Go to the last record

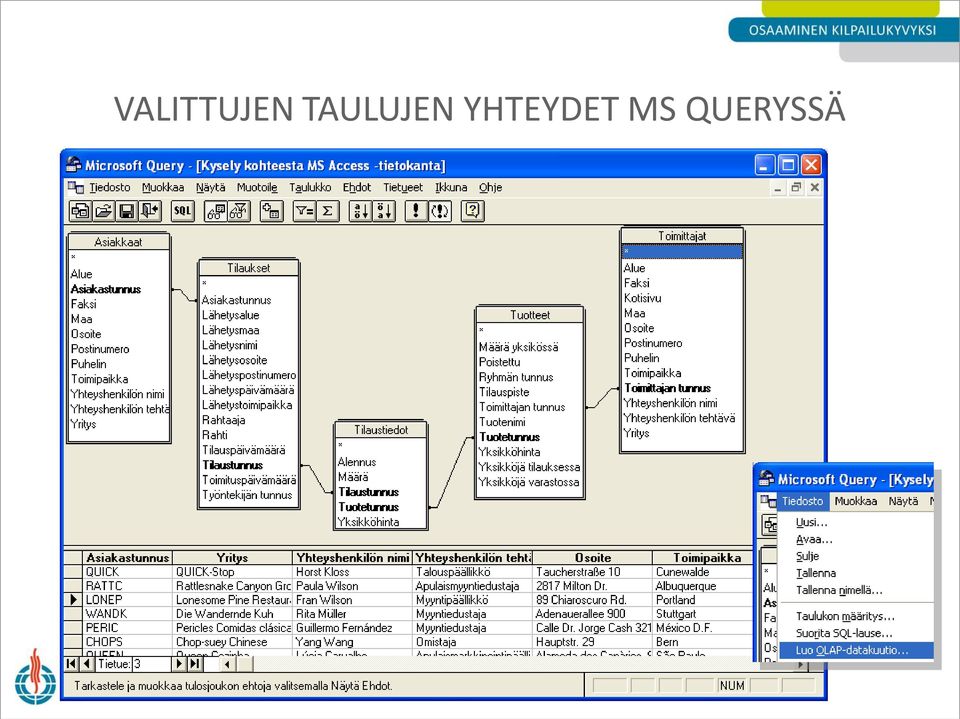pyautogui.click(x=195, y=664)
